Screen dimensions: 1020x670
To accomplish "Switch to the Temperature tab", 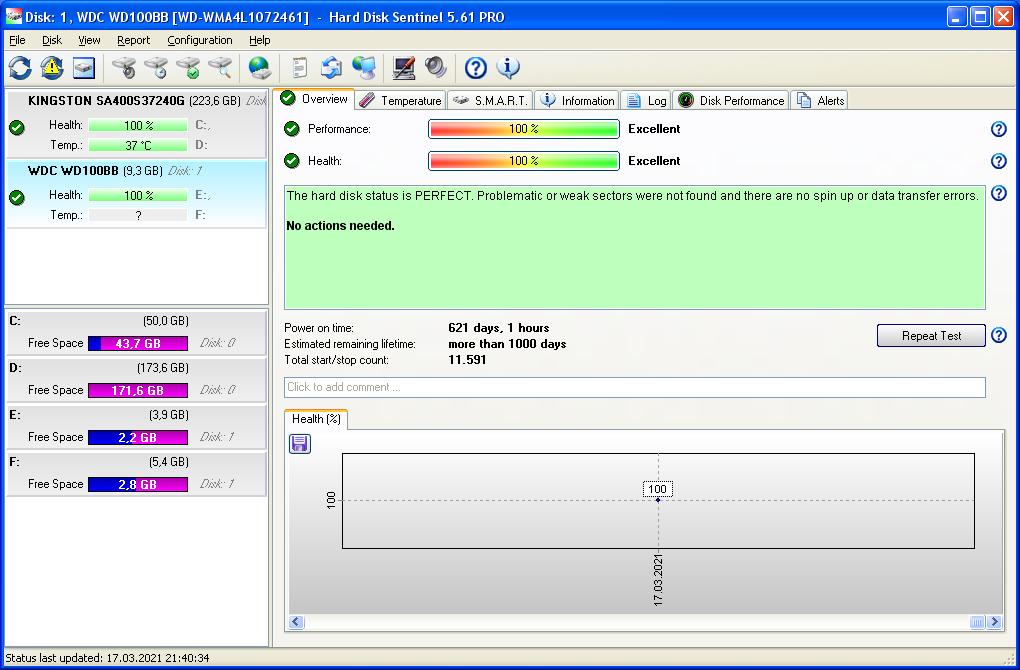I will click(x=401, y=100).
